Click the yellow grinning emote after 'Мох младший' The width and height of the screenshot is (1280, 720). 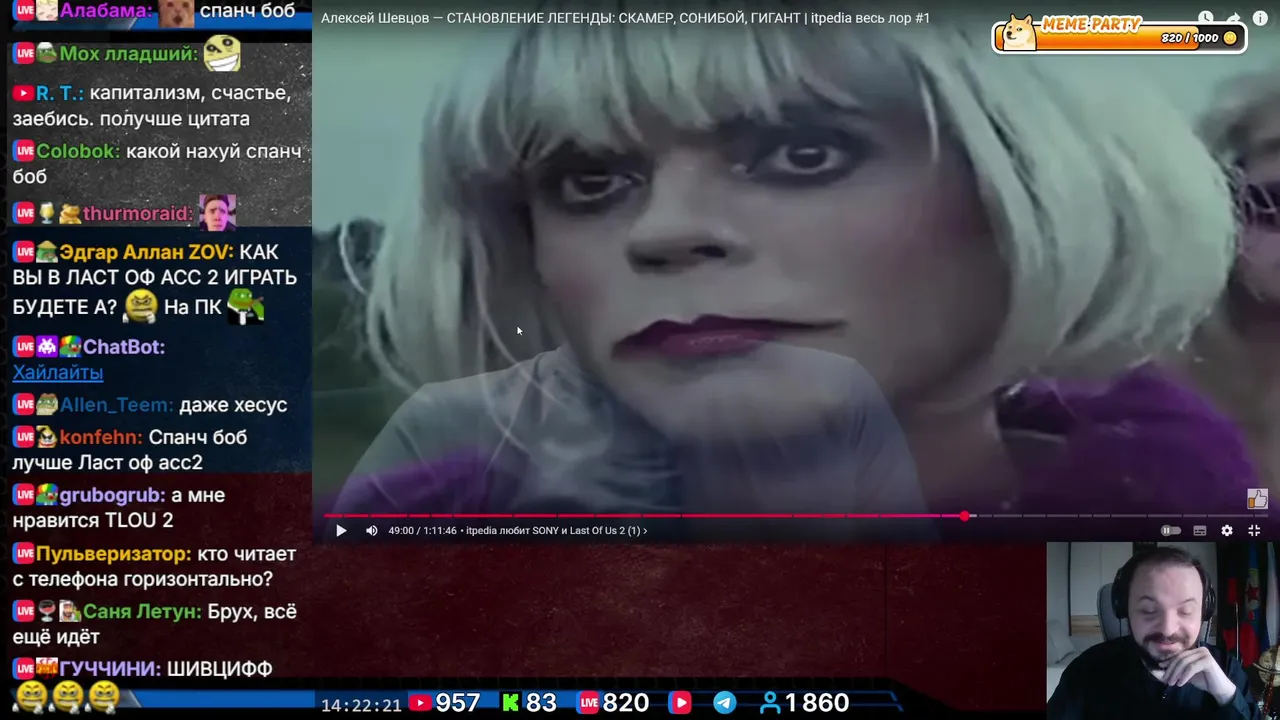click(223, 53)
